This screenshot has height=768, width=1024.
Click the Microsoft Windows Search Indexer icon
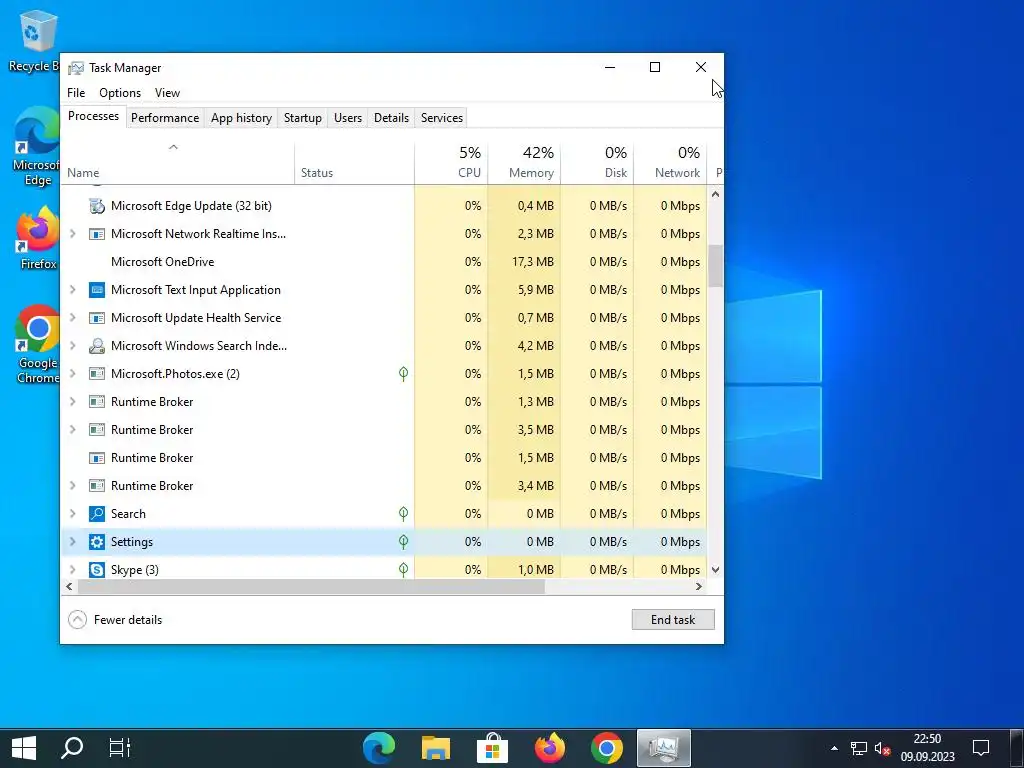(x=97, y=346)
